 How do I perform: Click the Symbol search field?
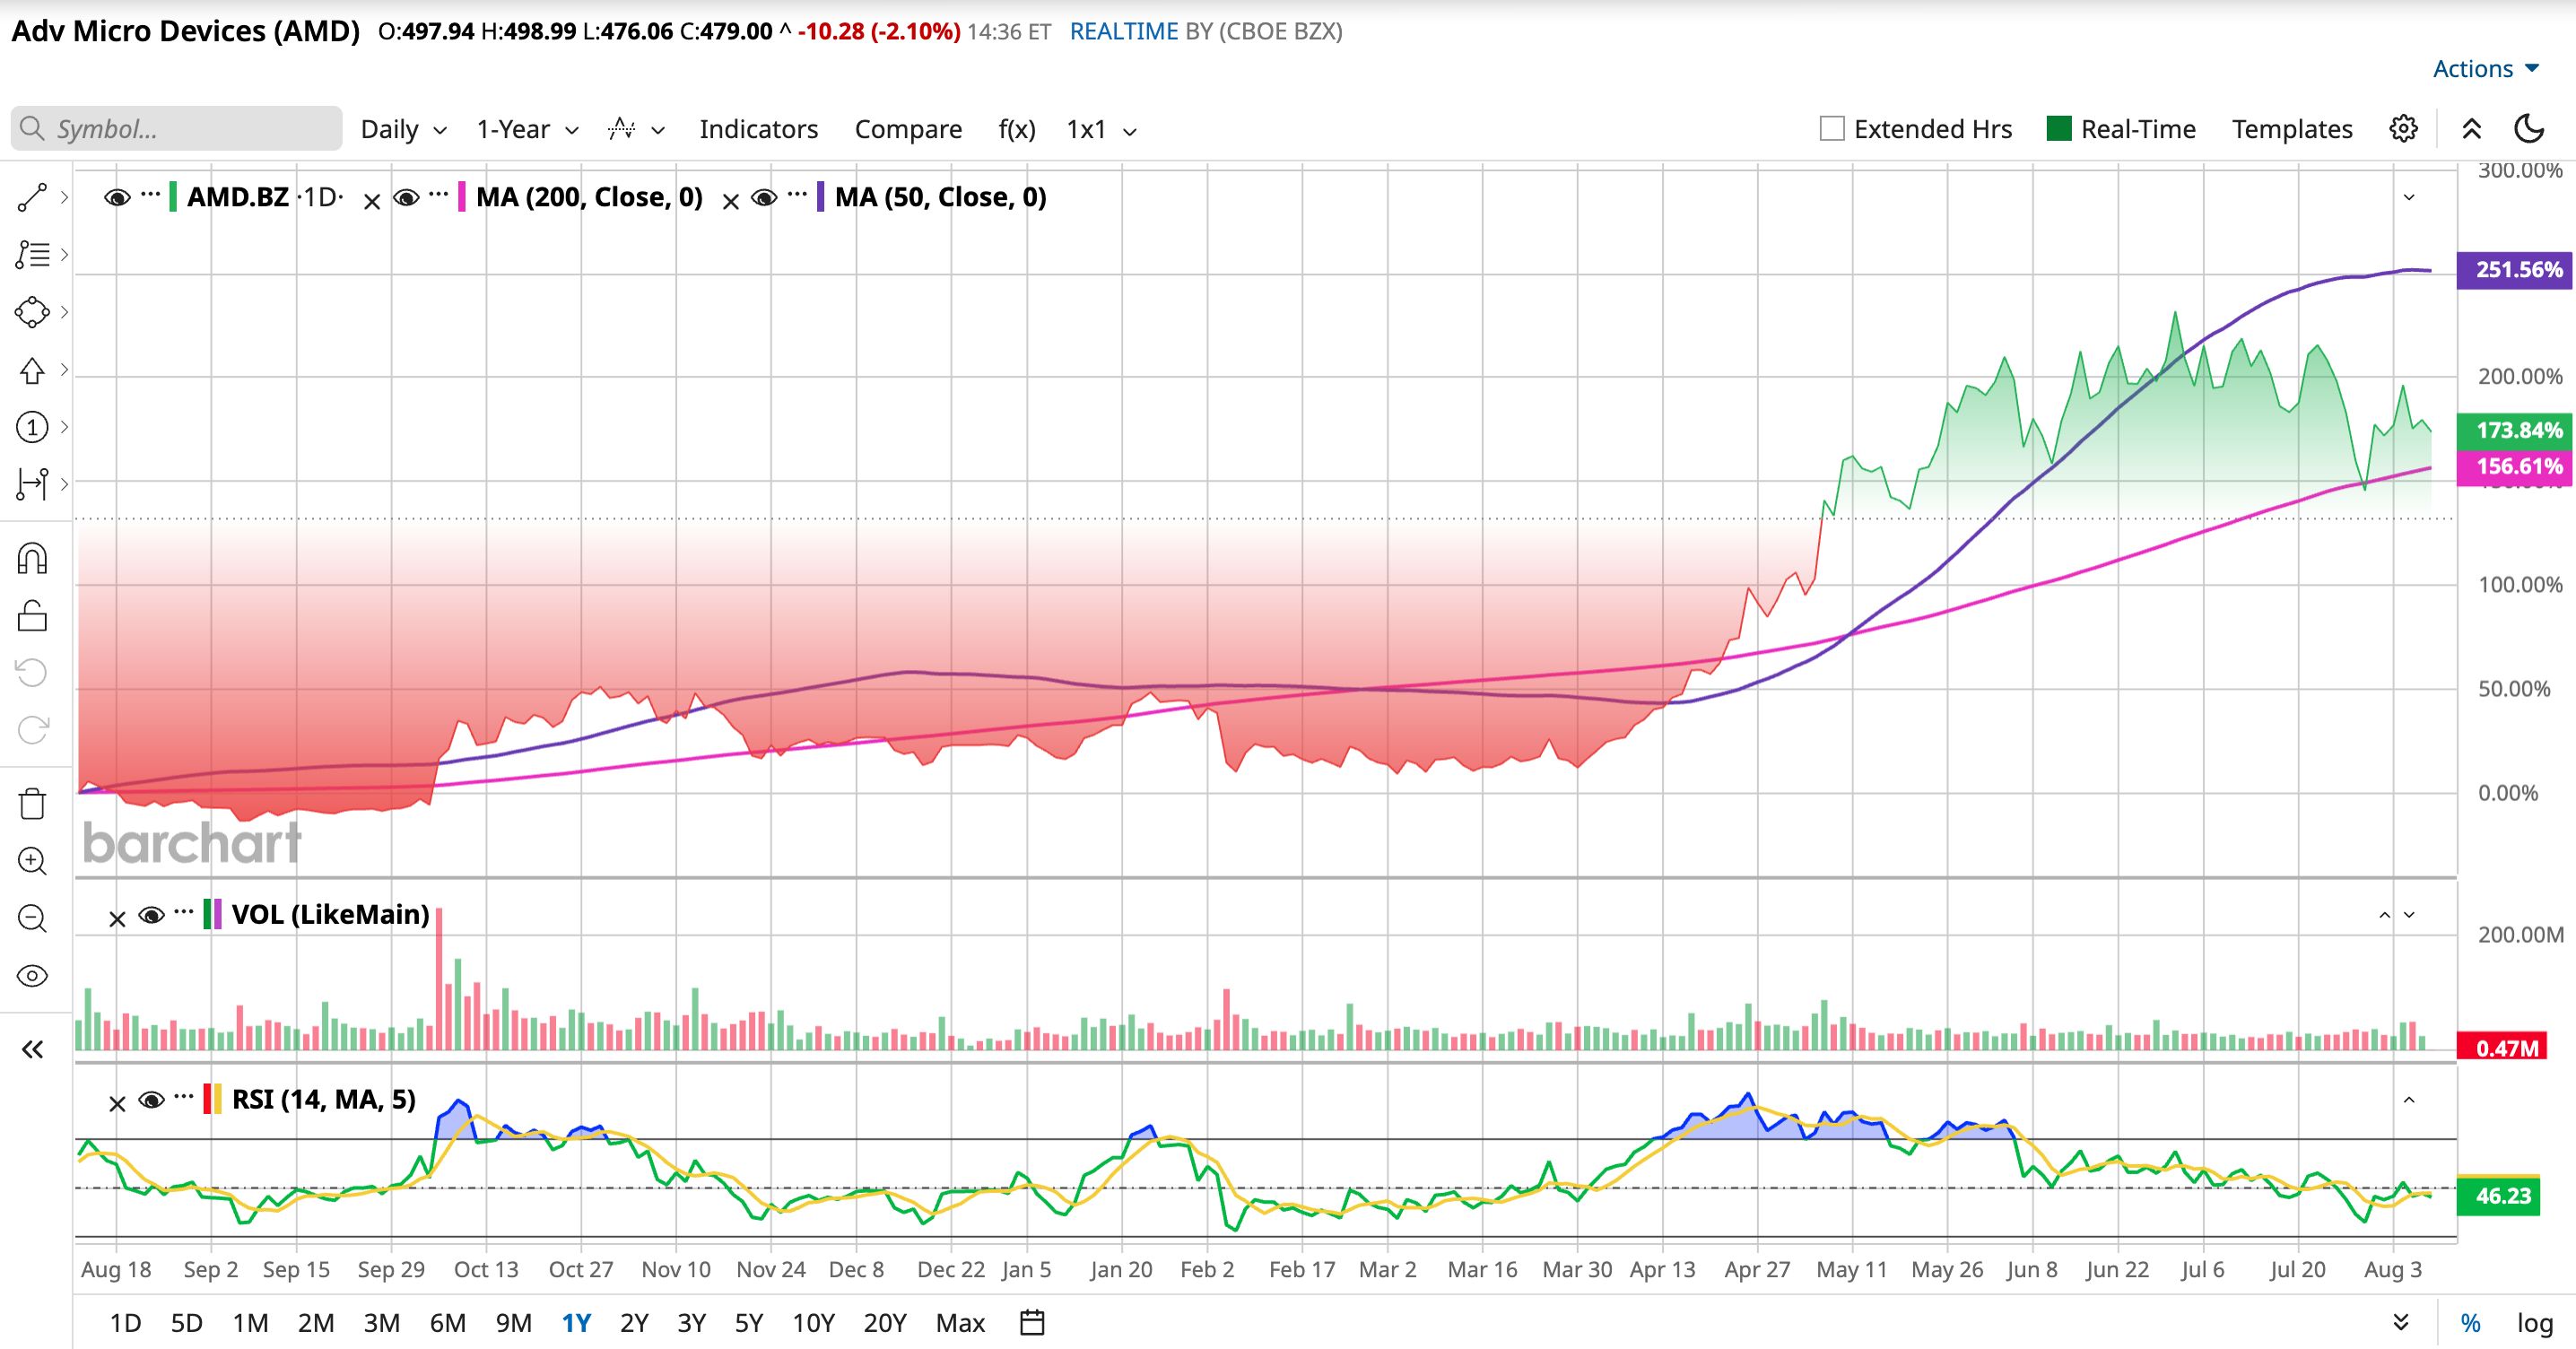177,129
